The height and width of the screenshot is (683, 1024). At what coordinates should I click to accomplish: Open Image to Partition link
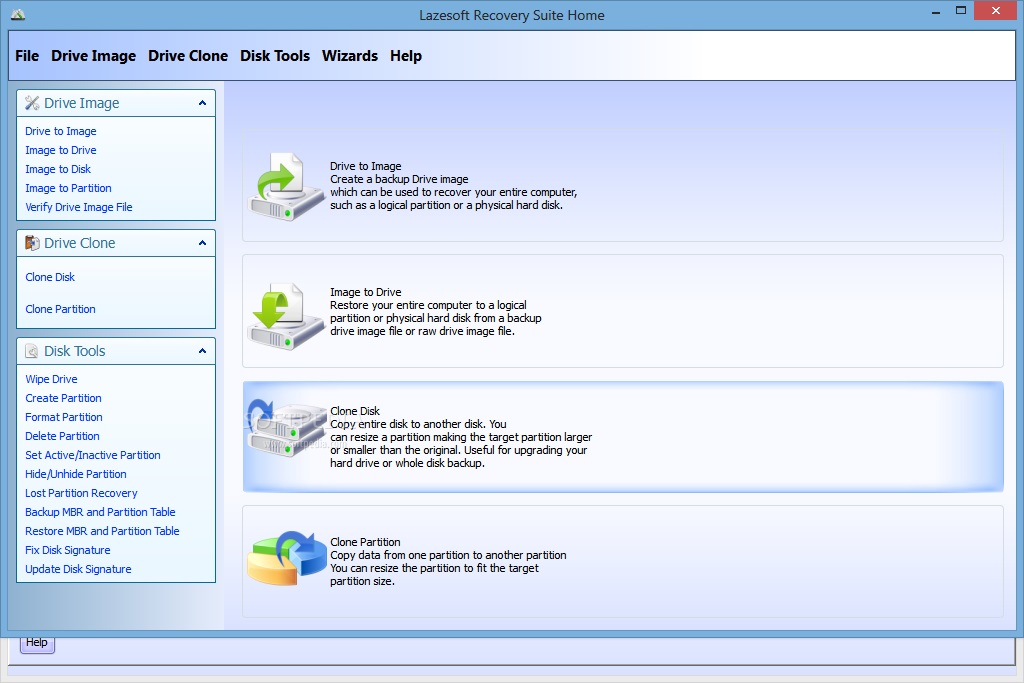(69, 188)
